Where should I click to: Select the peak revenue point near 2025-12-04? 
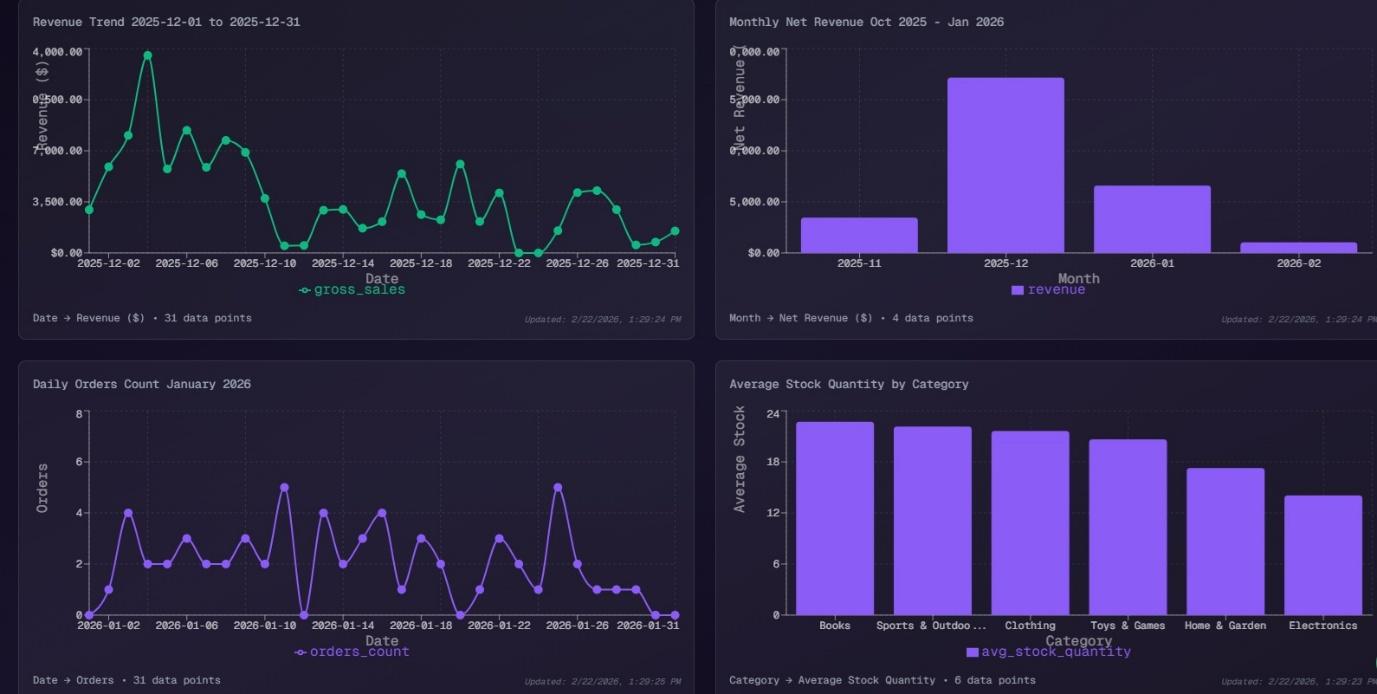tap(146, 57)
